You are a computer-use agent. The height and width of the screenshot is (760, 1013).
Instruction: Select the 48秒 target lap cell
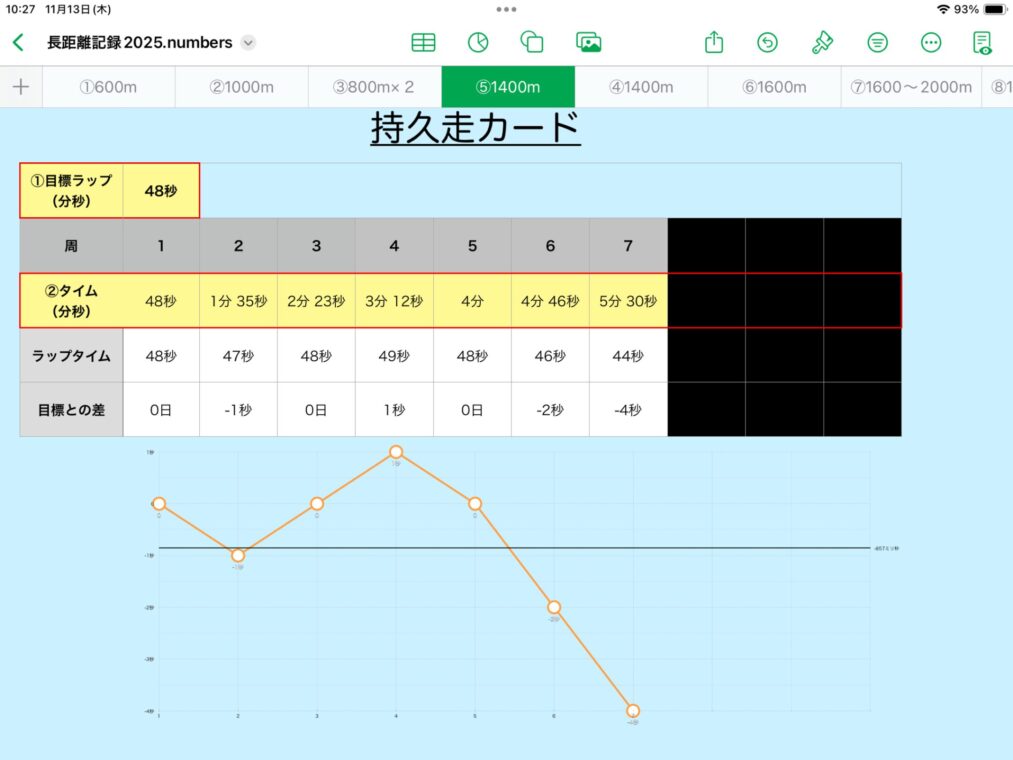161,190
